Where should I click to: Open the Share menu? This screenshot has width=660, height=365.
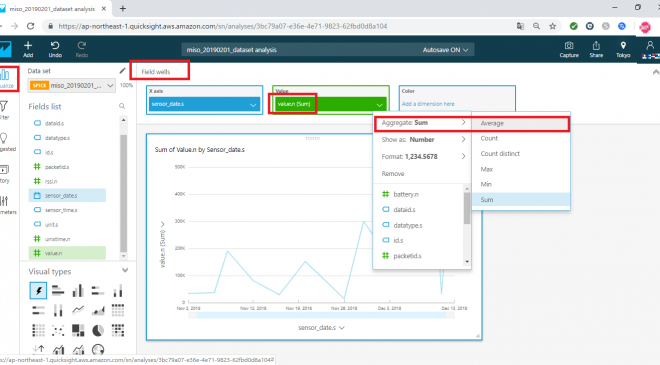pyautogui.click(x=596, y=49)
